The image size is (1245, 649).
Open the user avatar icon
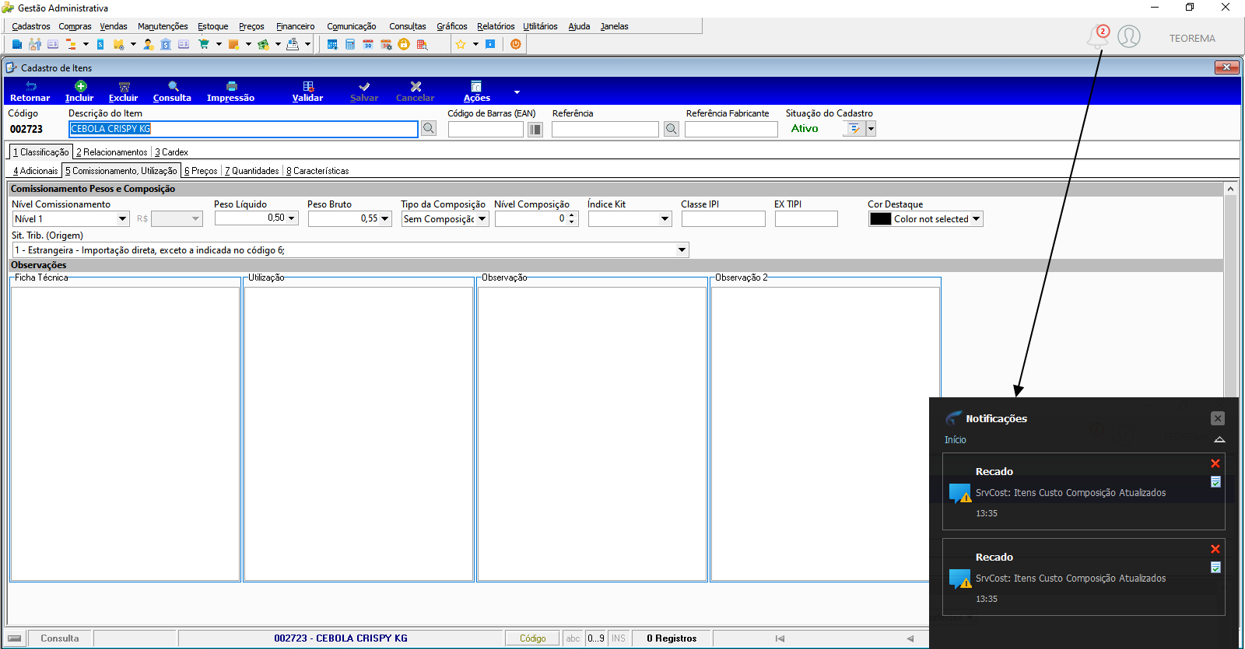[x=1129, y=37]
